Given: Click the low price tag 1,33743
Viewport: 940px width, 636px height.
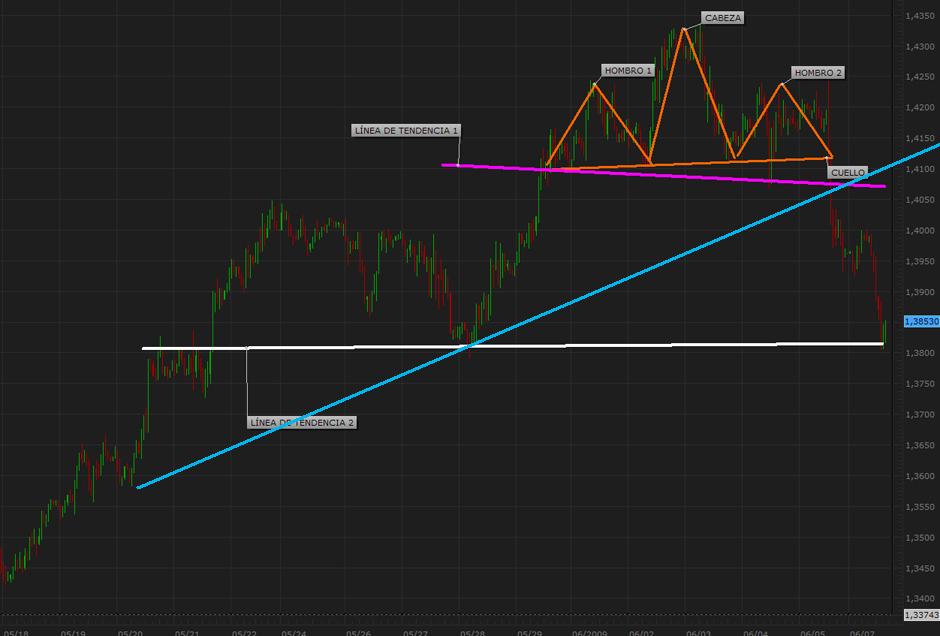Looking at the screenshot, I should click(x=921, y=615).
